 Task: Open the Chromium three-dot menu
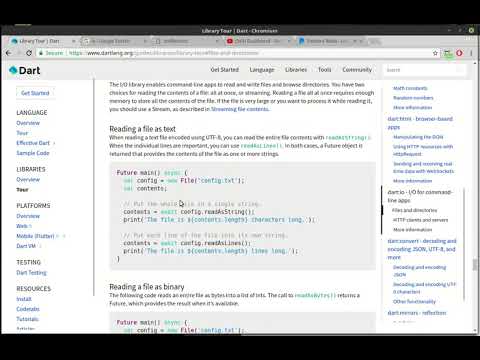(471, 53)
